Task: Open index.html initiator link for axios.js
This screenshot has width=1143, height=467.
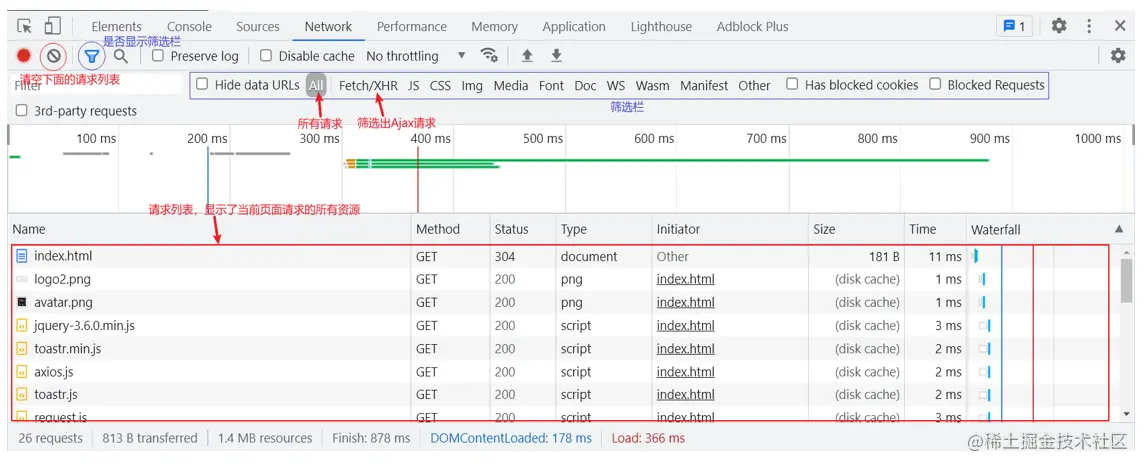Action: tap(685, 372)
